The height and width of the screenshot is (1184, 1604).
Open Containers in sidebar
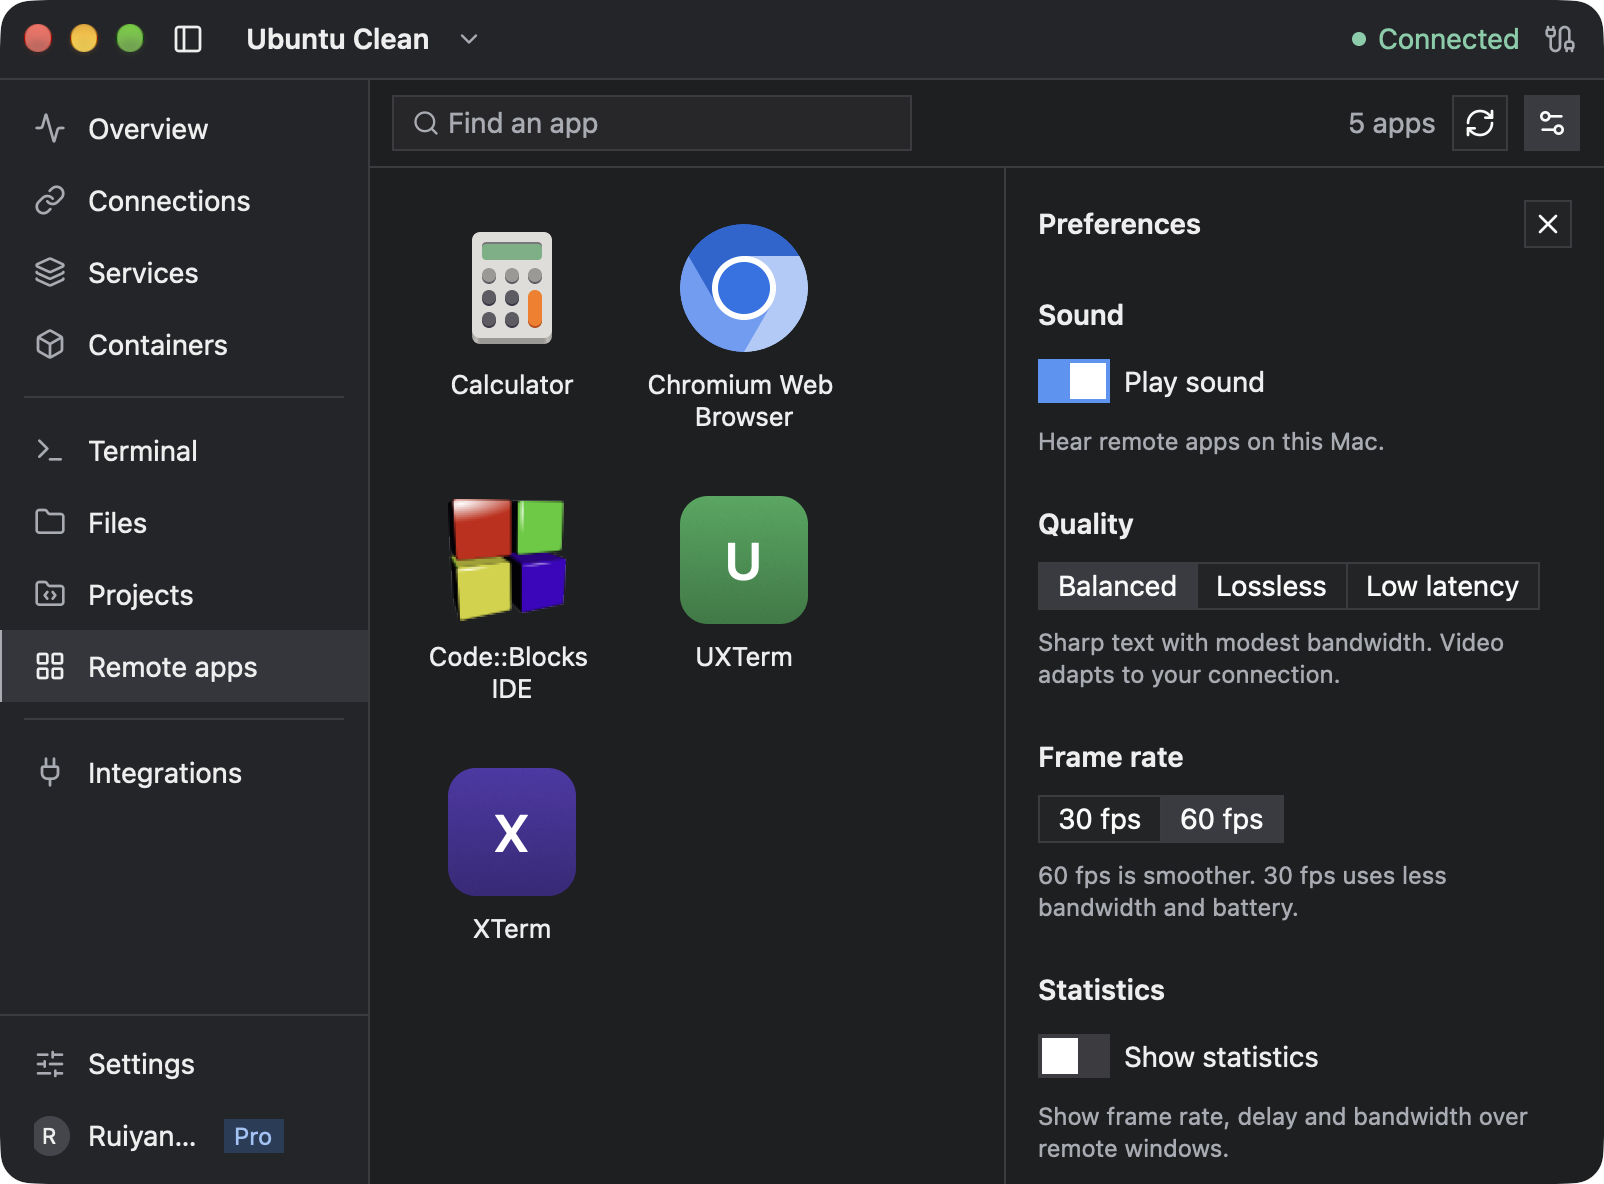[x=185, y=345]
